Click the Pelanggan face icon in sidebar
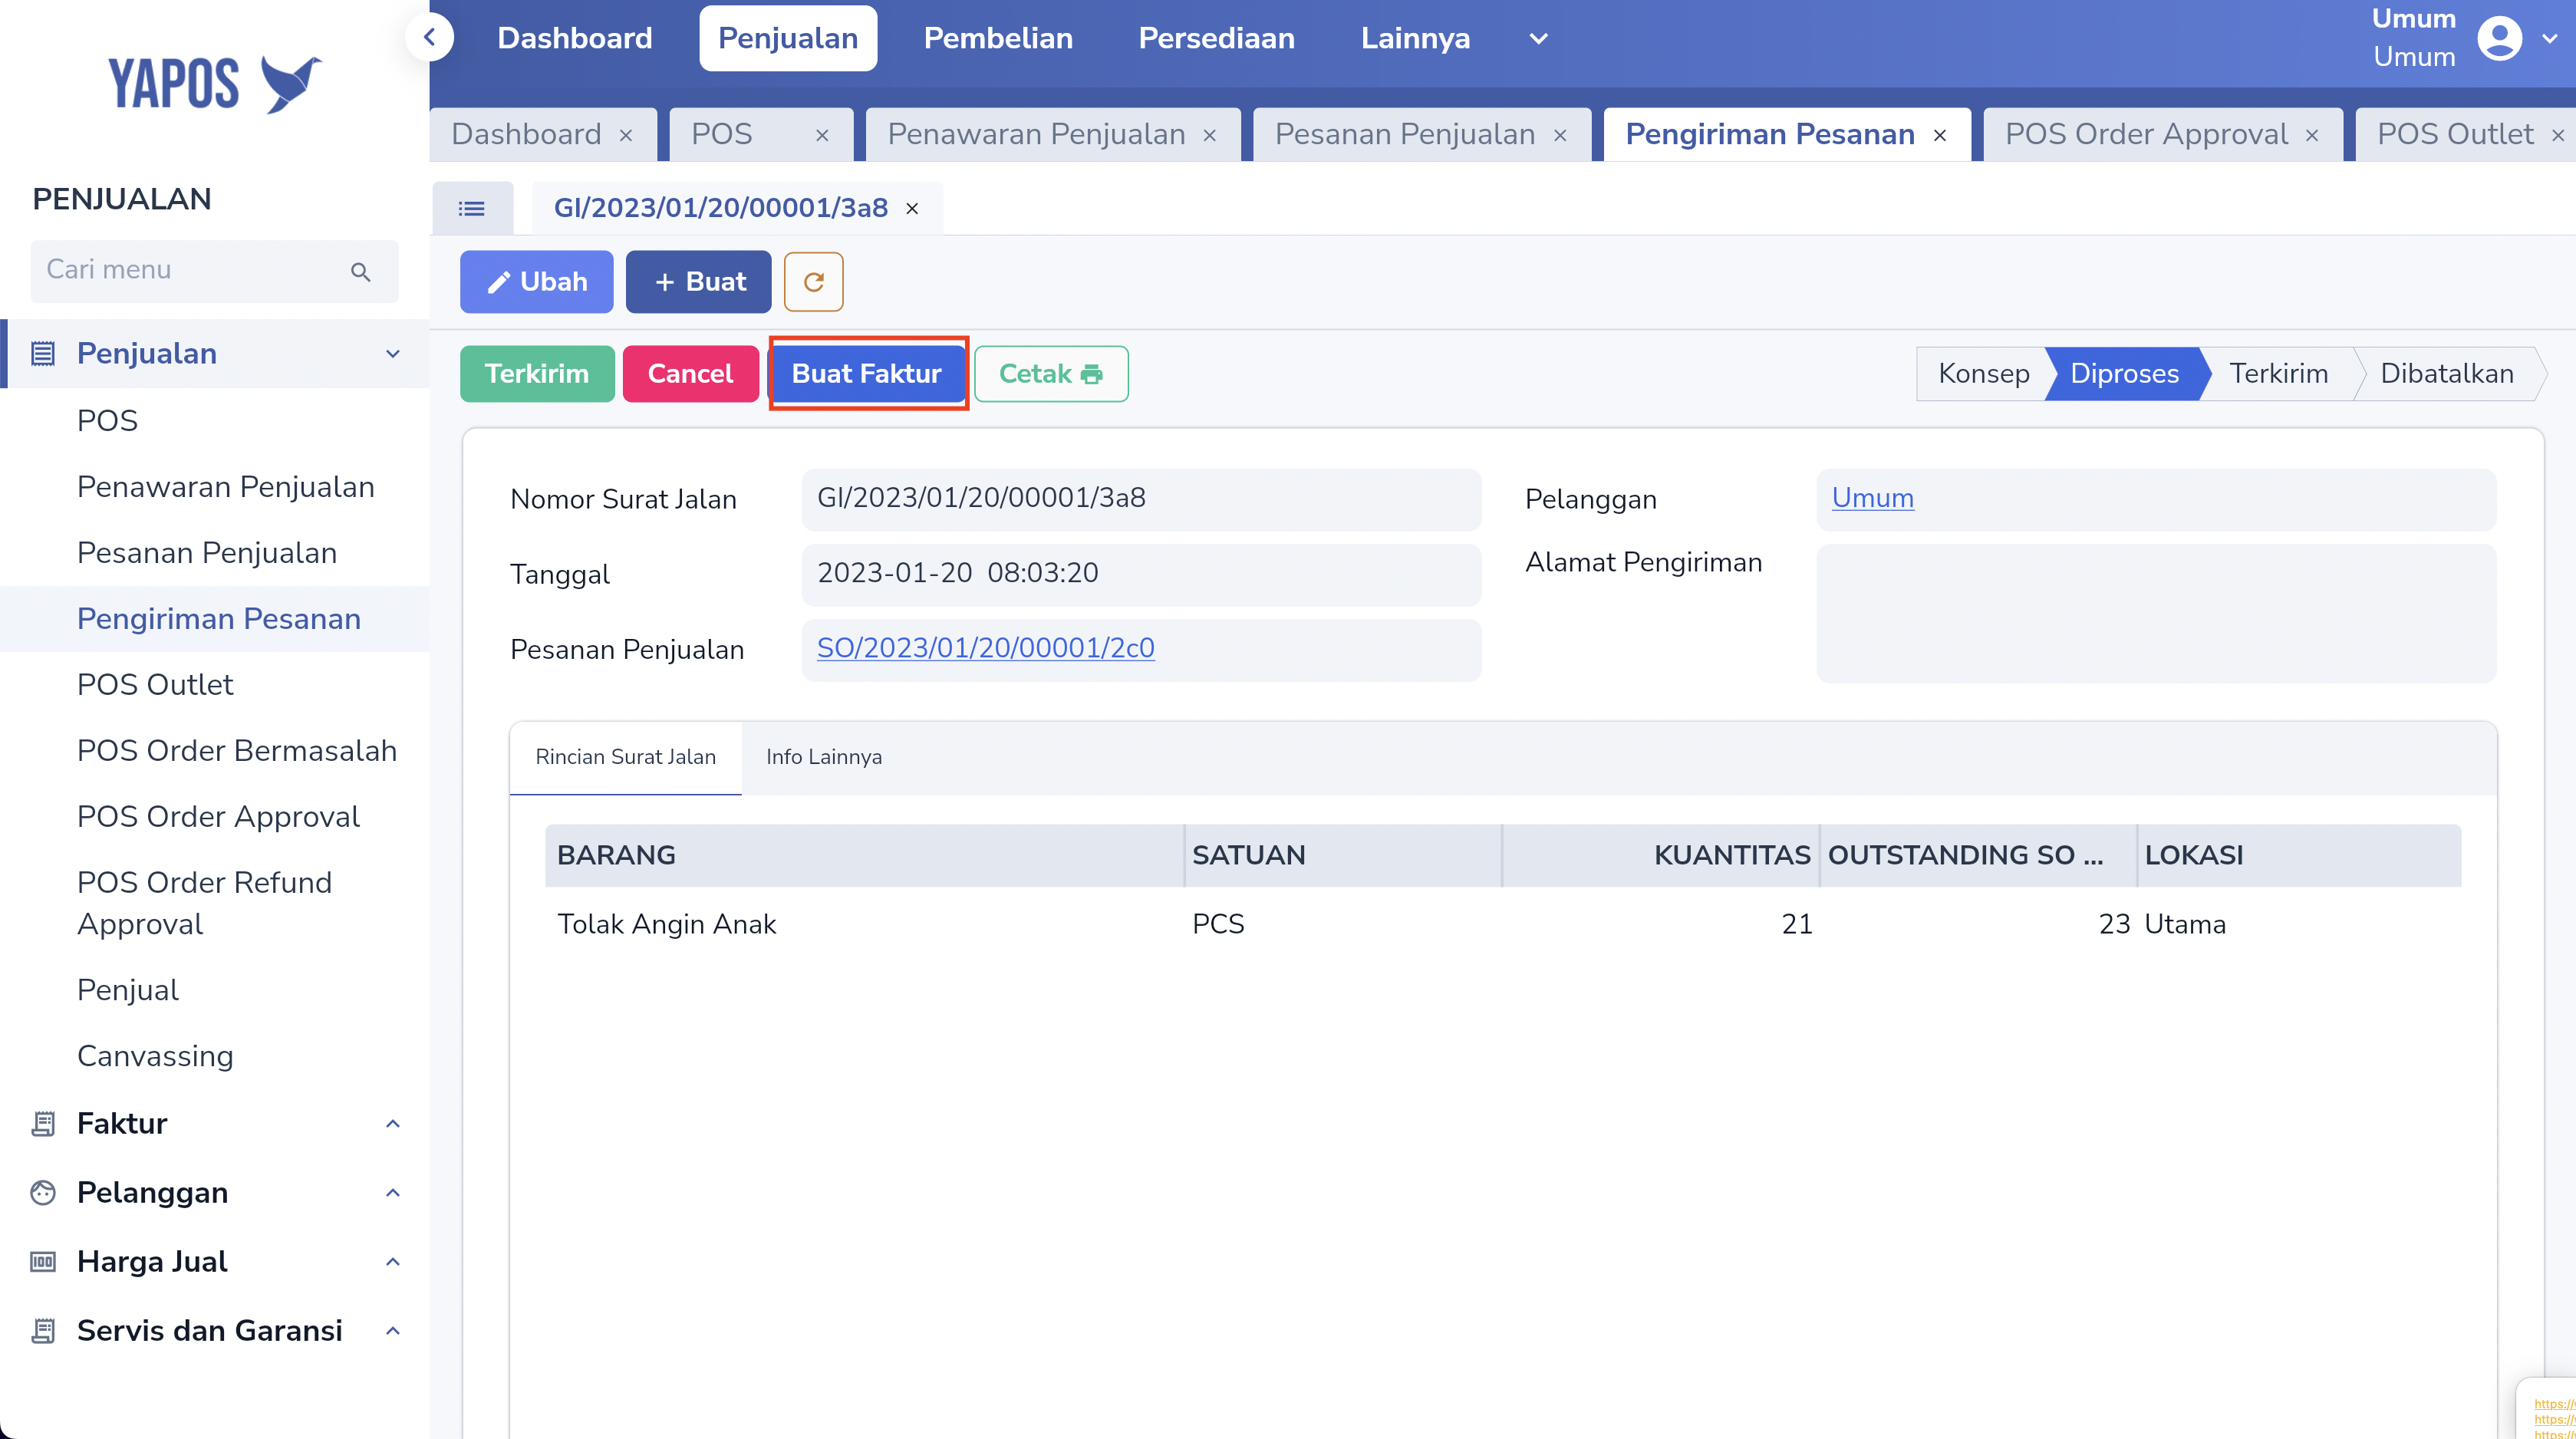 pos(43,1192)
